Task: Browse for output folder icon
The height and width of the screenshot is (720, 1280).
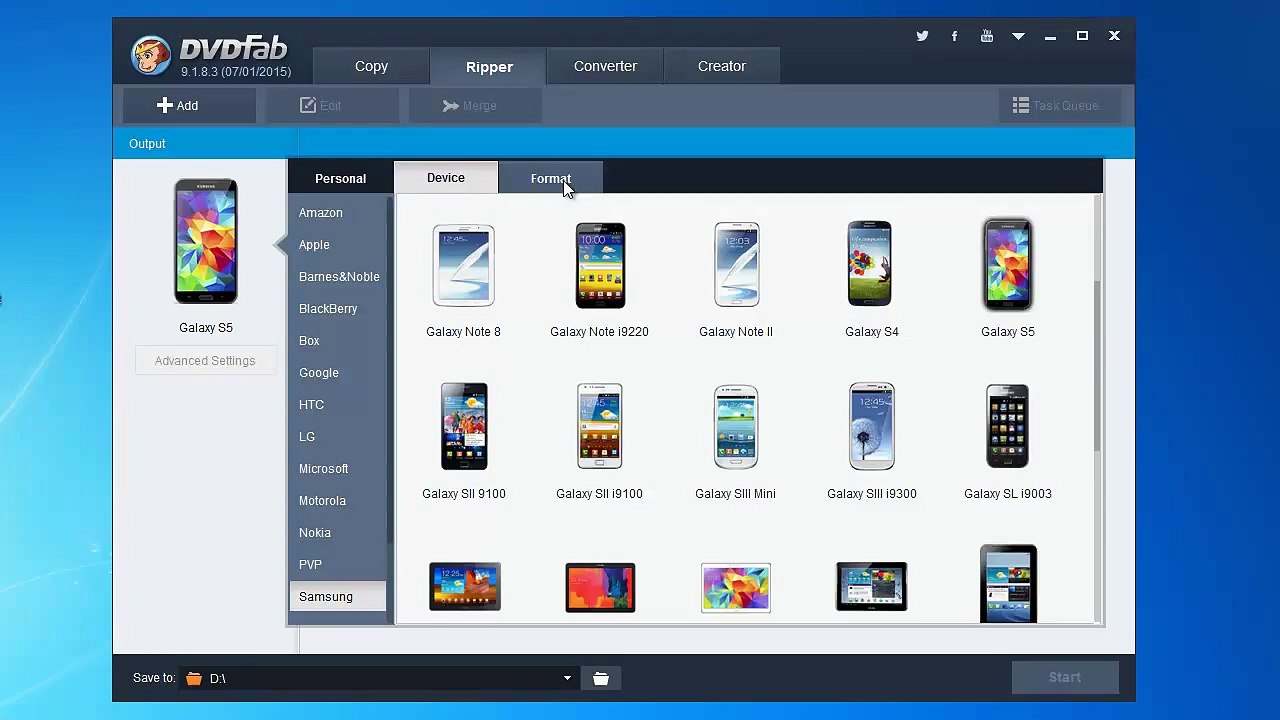Action: click(601, 678)
